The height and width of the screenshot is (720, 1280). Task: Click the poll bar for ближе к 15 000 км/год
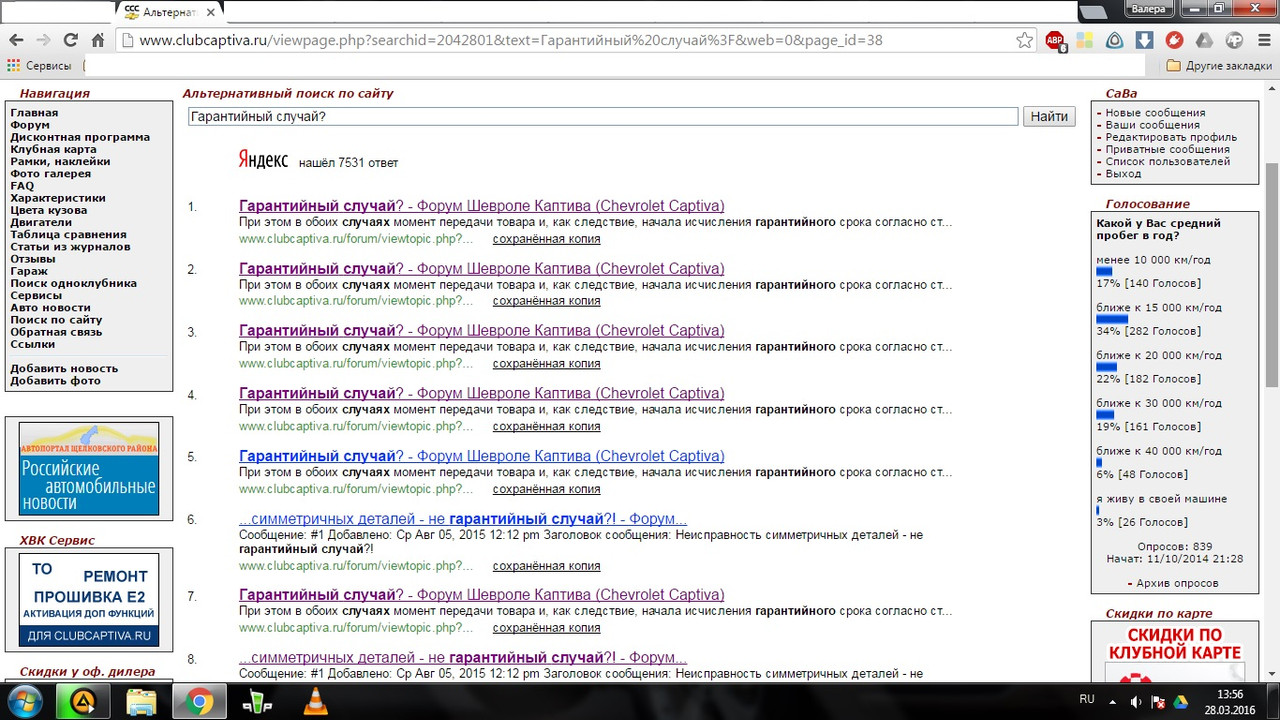coord(1112,320)
